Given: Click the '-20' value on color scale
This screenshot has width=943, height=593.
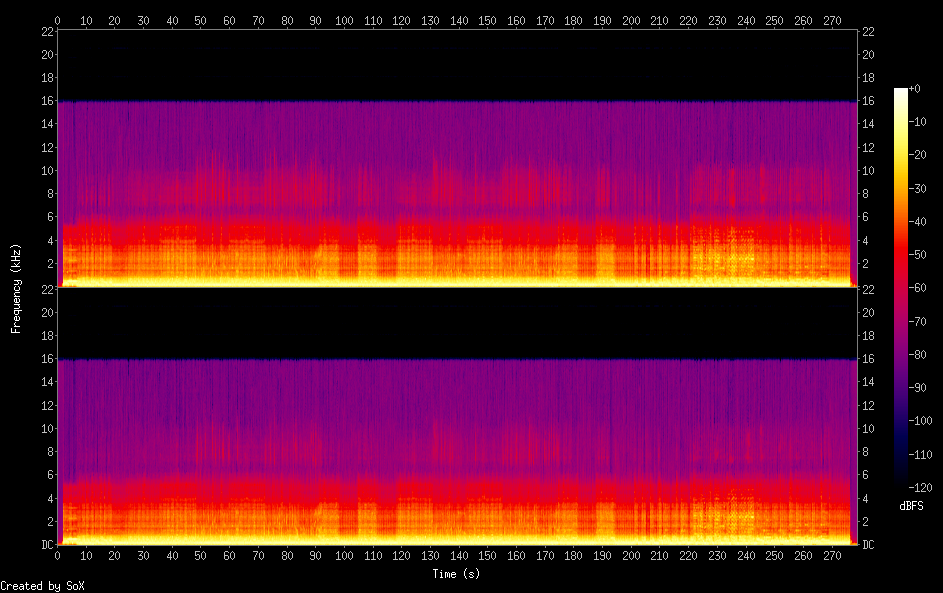Looking at the screenshot, I should point(917,155).
